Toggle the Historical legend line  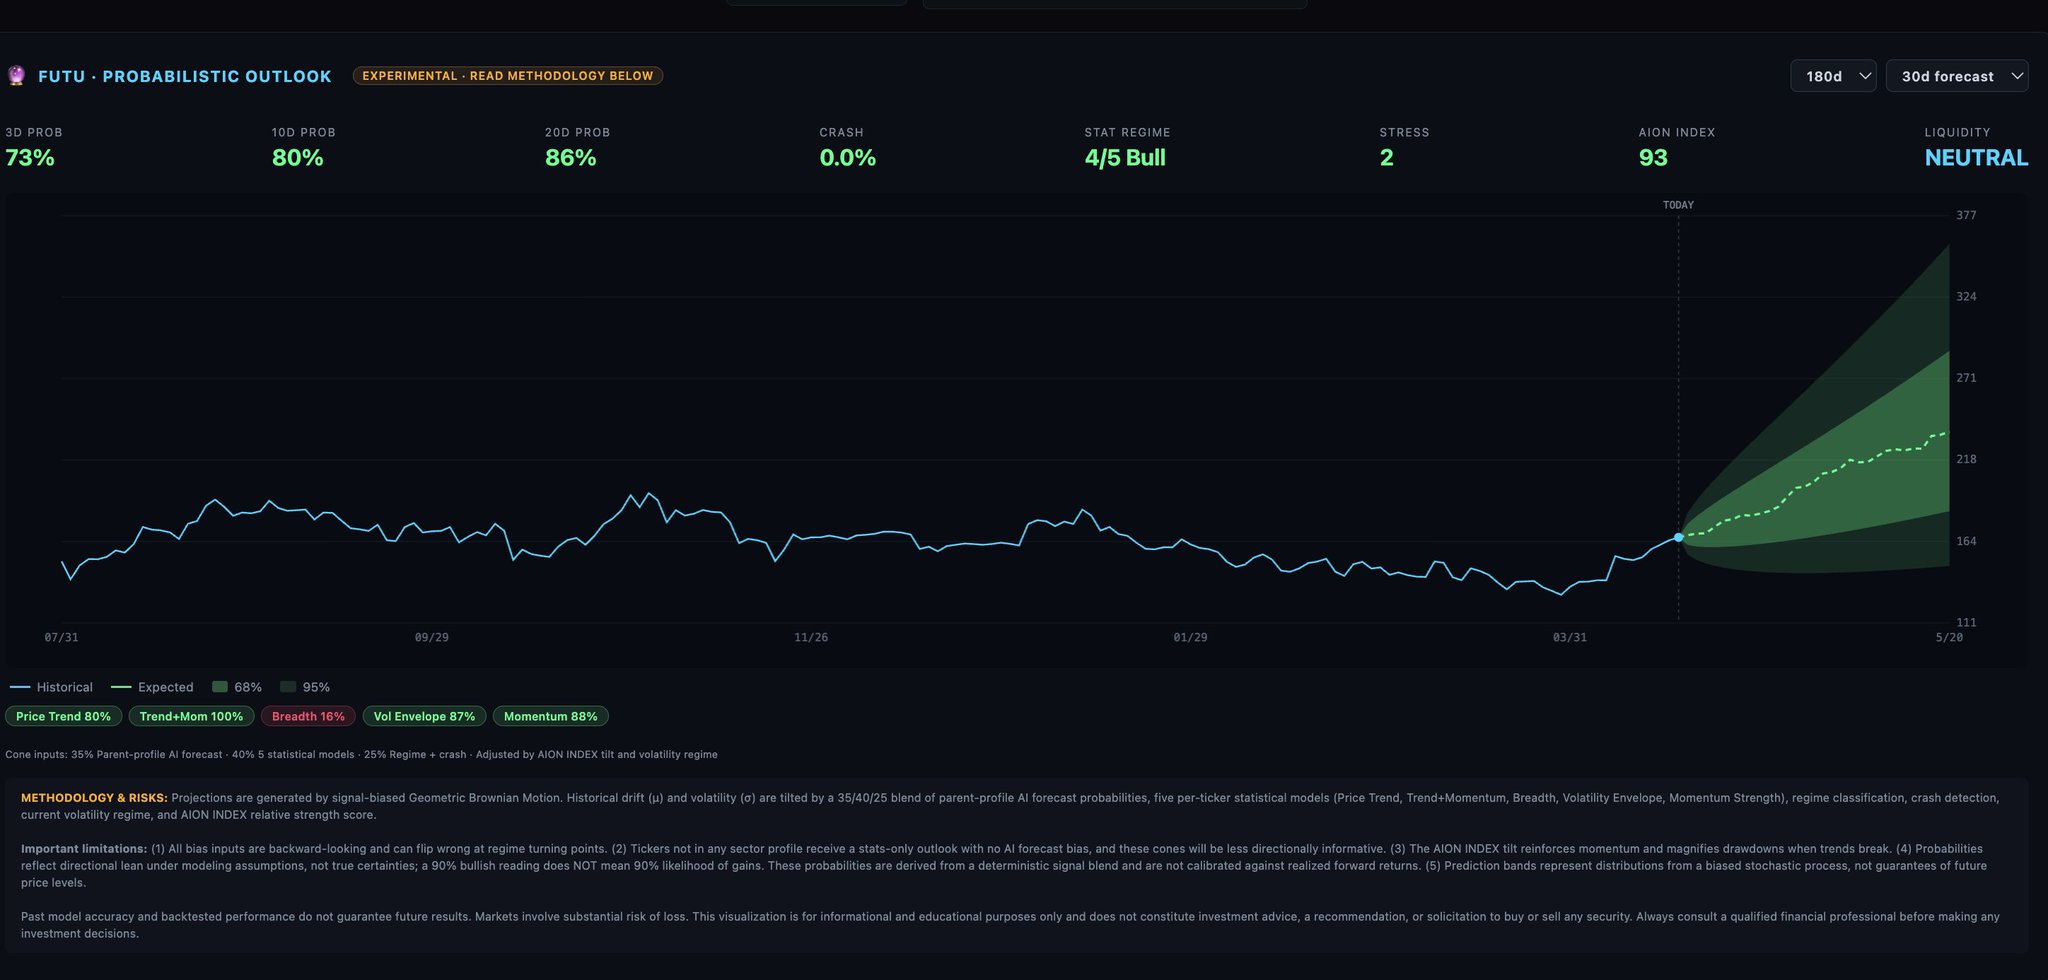click(x=52, y=687)
